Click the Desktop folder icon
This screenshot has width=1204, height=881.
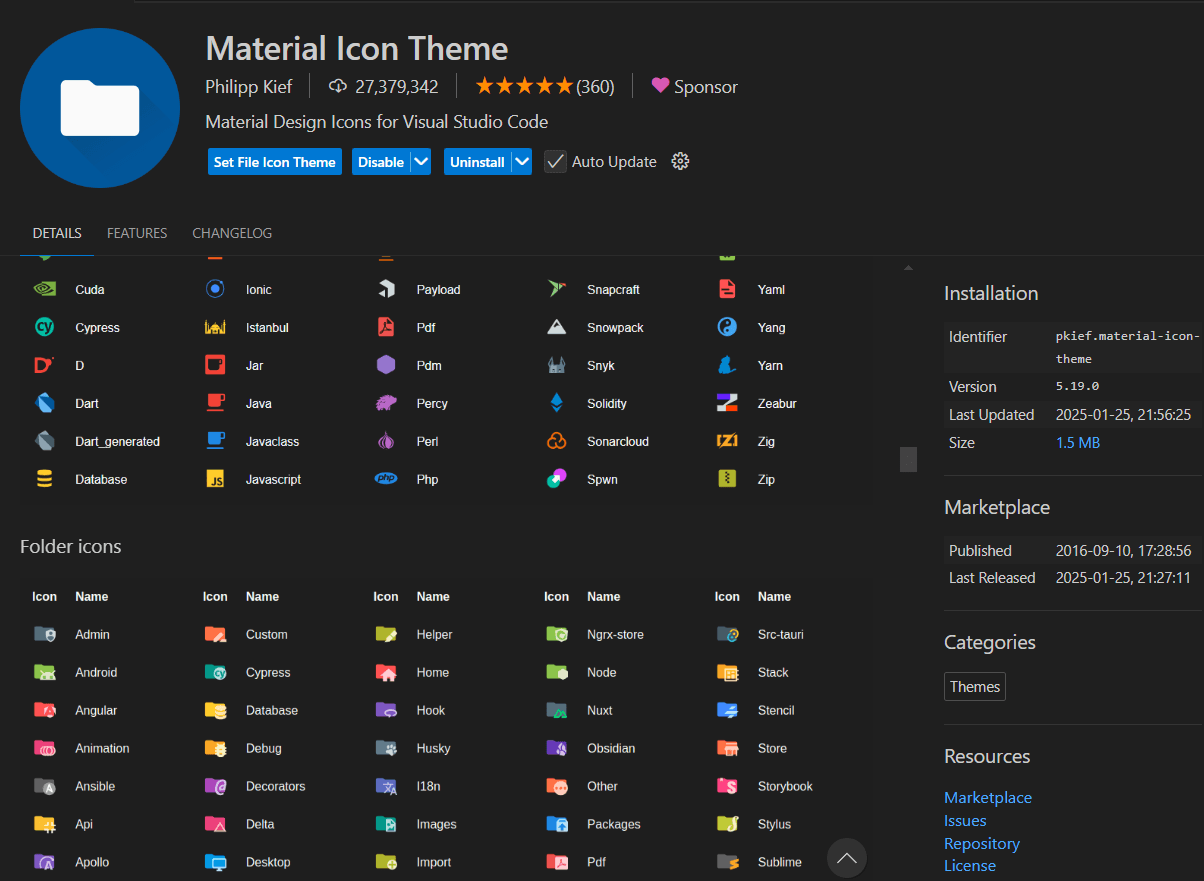(215, 862)
